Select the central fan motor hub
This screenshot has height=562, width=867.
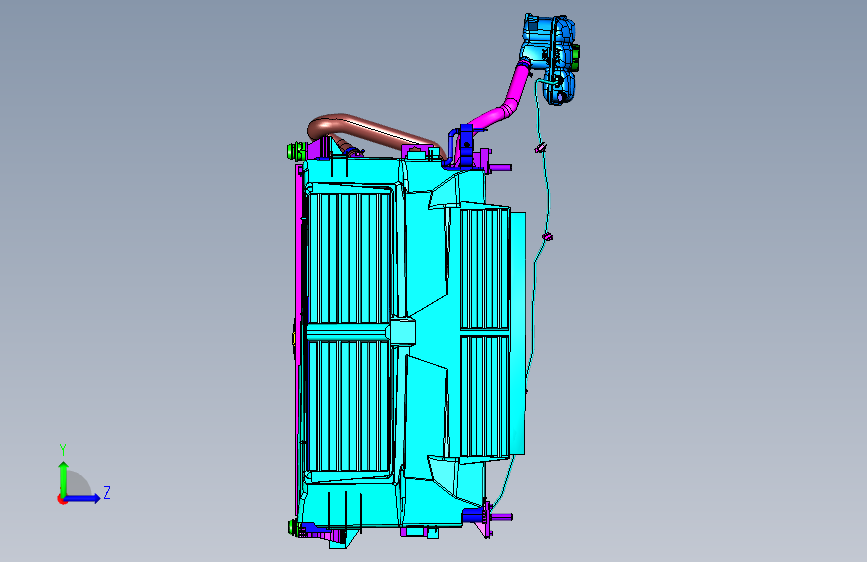click(x=402, y=331)
